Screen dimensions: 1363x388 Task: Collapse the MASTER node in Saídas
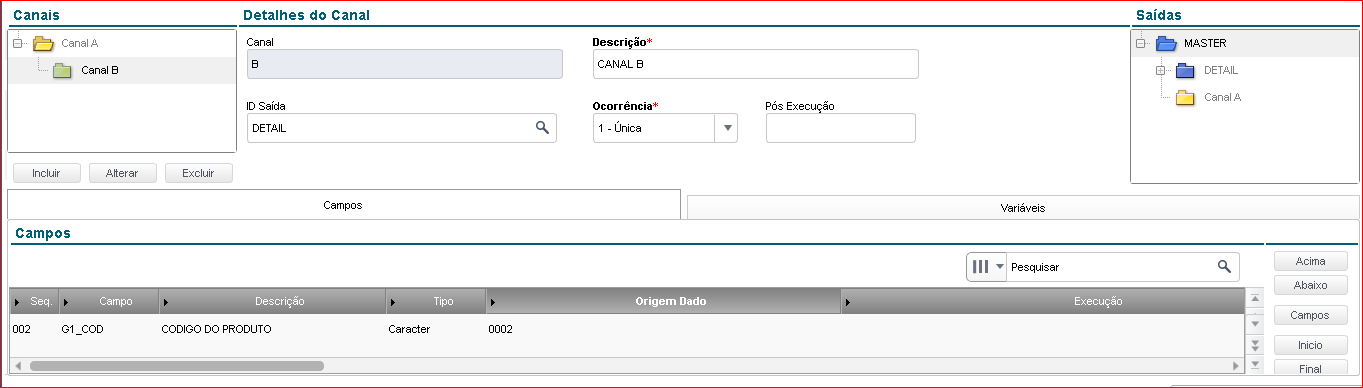point(1141,44)
